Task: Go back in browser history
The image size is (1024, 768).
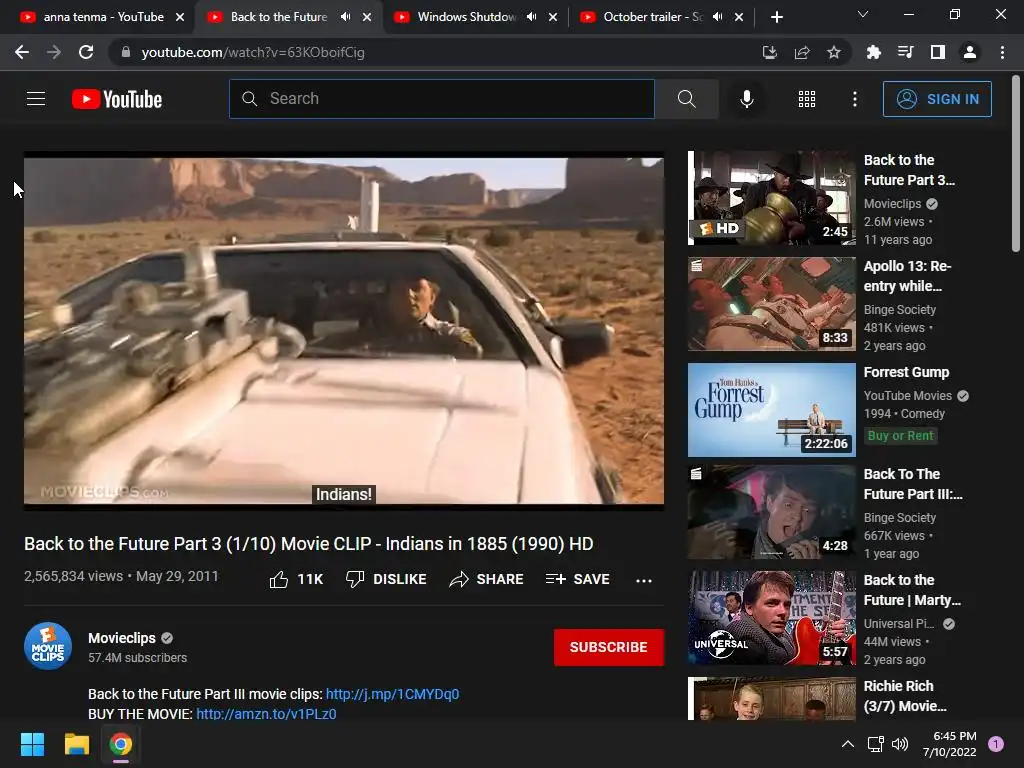Action: click(22, 52)
